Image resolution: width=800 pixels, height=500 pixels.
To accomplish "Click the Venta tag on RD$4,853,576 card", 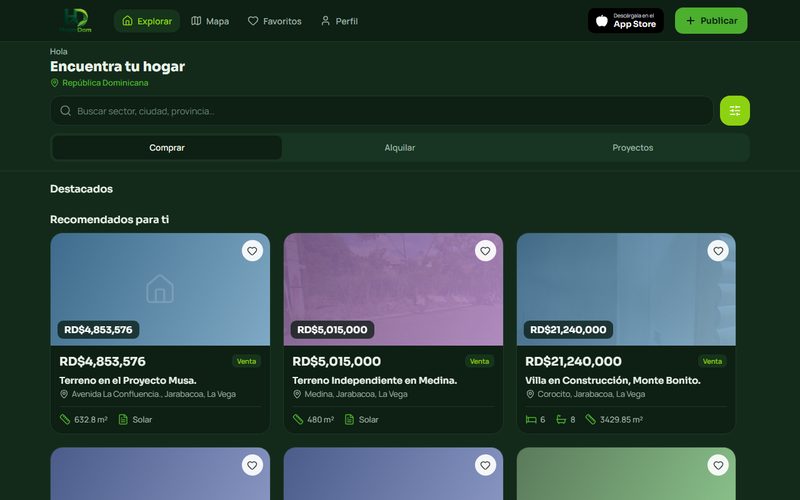I will tap(246, 361).
